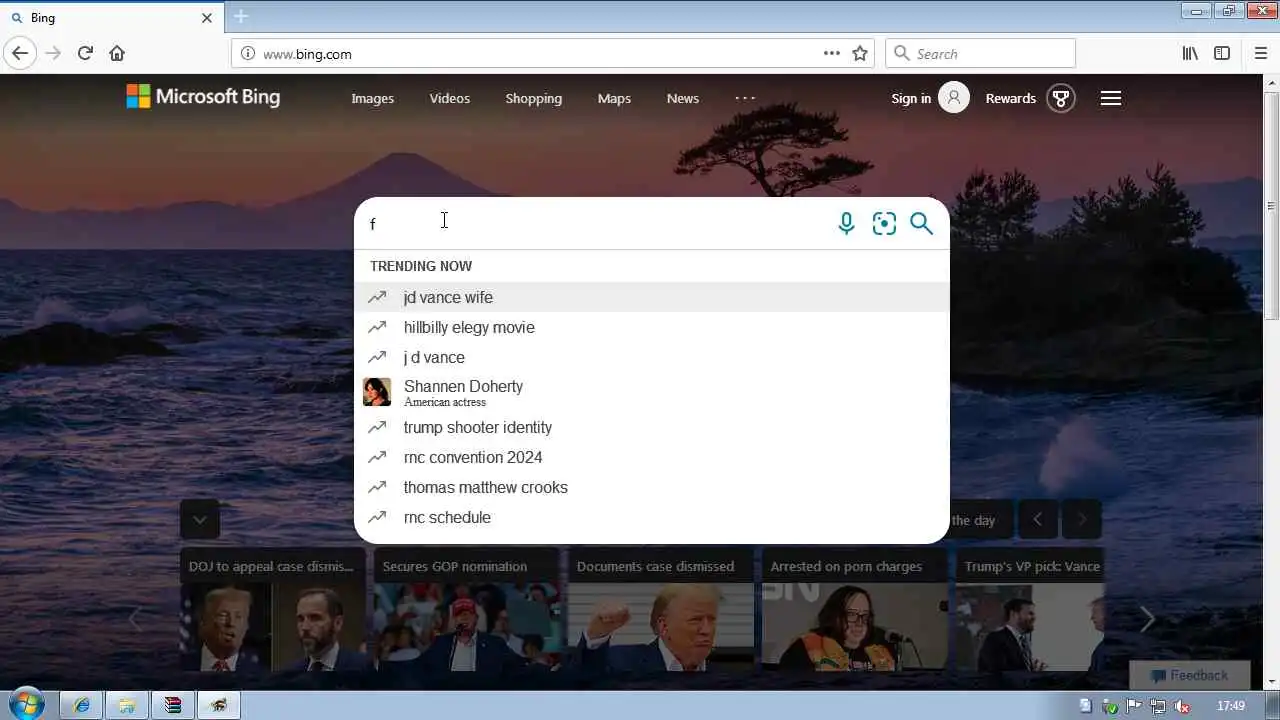This screenshot has height=720, width=1280.
Task: Open Windows Start button
Action: [27, 705]
